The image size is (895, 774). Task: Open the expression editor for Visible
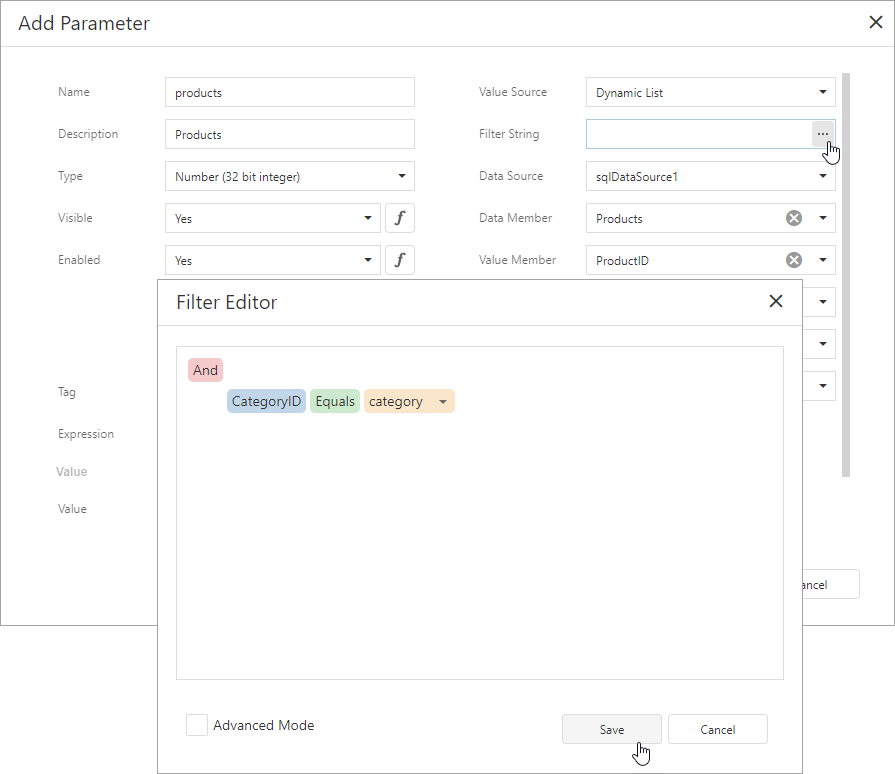[x=400, y=218]
